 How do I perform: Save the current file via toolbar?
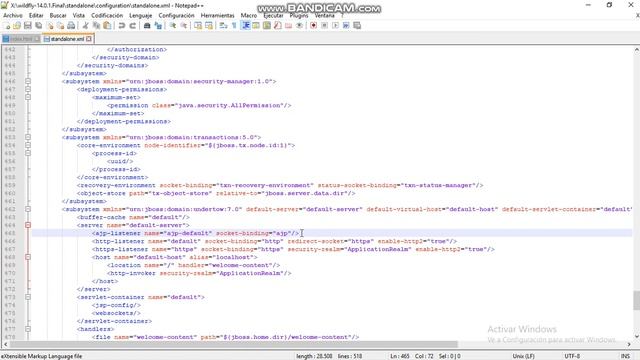pos(28,25)
